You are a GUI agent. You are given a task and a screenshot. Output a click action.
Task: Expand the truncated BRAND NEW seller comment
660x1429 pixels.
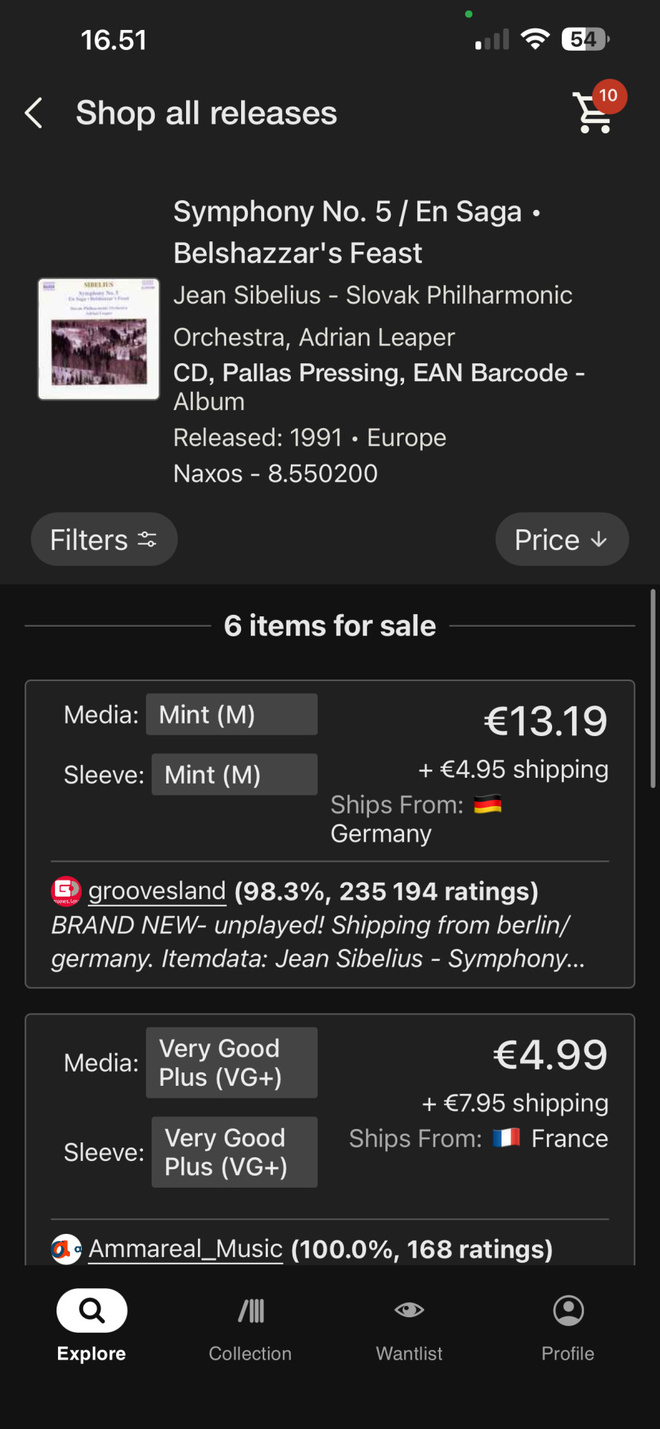tap(318, 942)
